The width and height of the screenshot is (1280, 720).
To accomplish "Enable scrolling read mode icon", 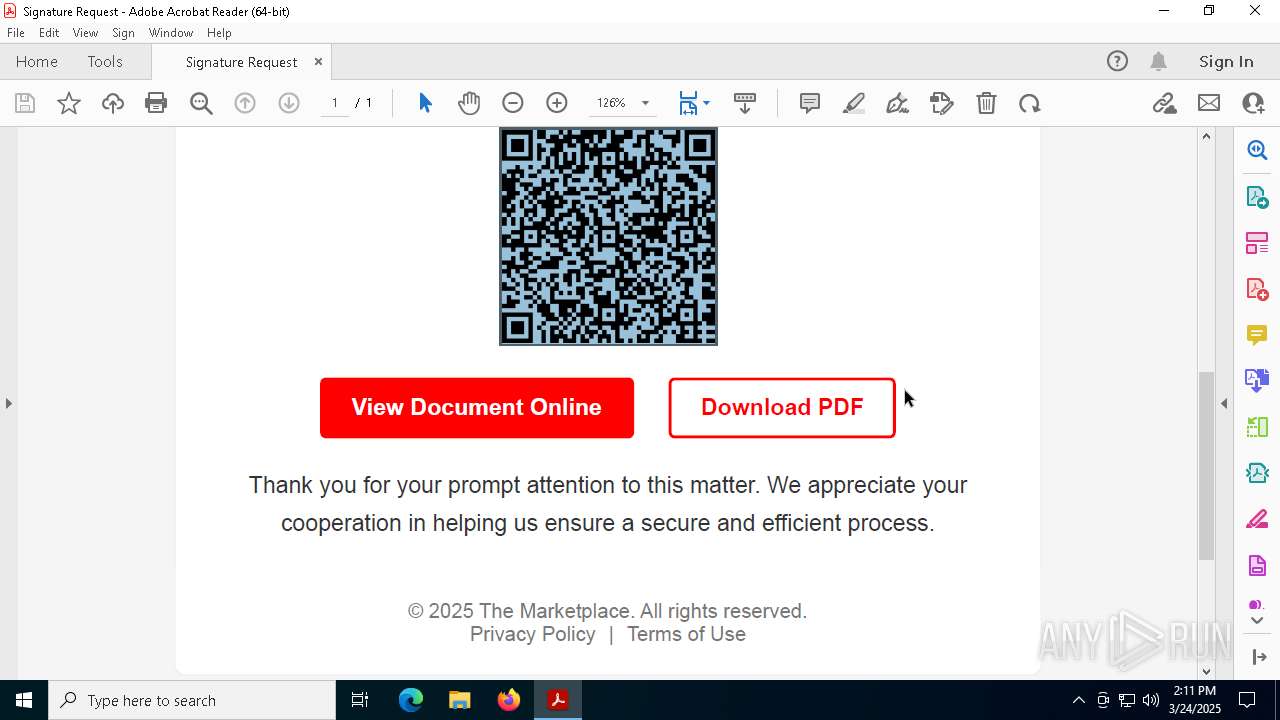I will pos(745,103).
